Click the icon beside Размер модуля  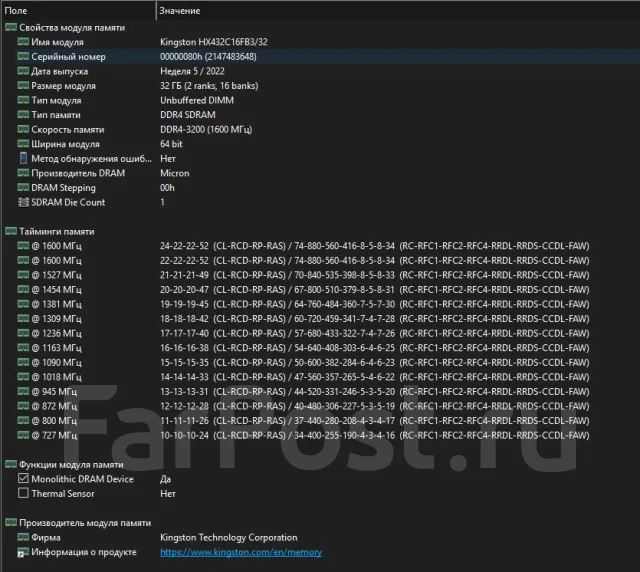coord(23,85)
